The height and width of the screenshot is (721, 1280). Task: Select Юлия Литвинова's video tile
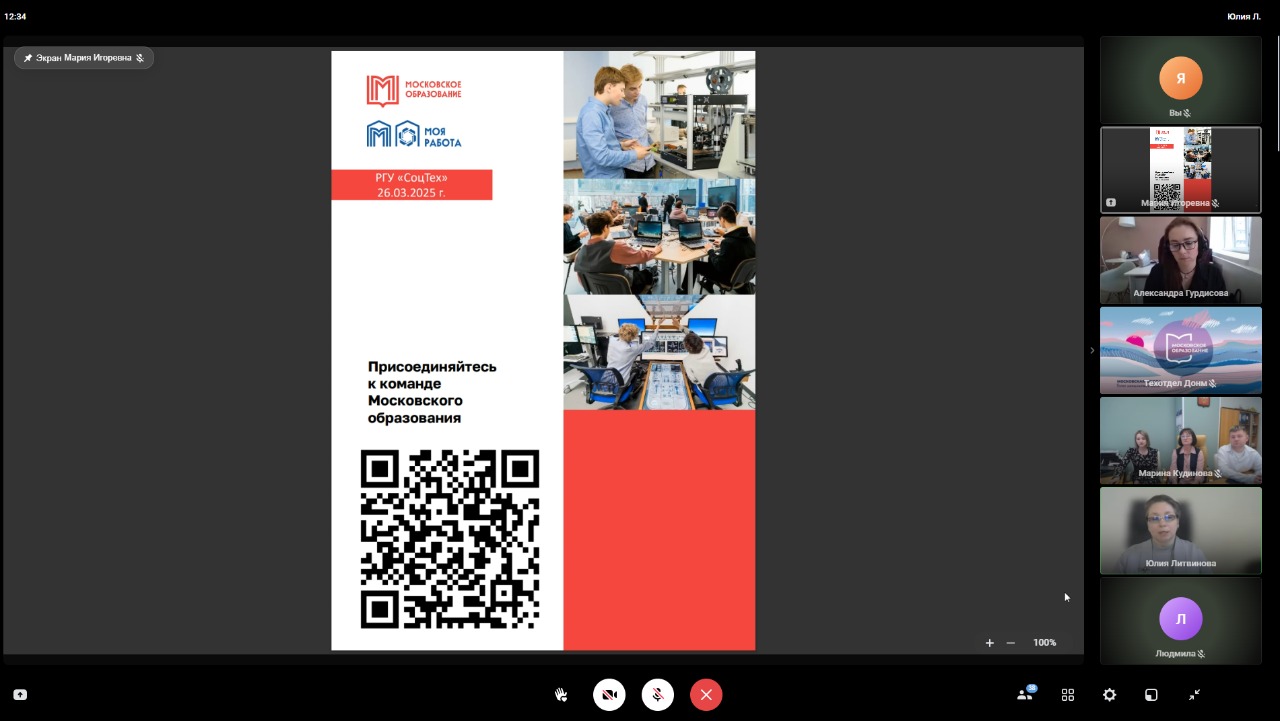(x=1180, y=530)
